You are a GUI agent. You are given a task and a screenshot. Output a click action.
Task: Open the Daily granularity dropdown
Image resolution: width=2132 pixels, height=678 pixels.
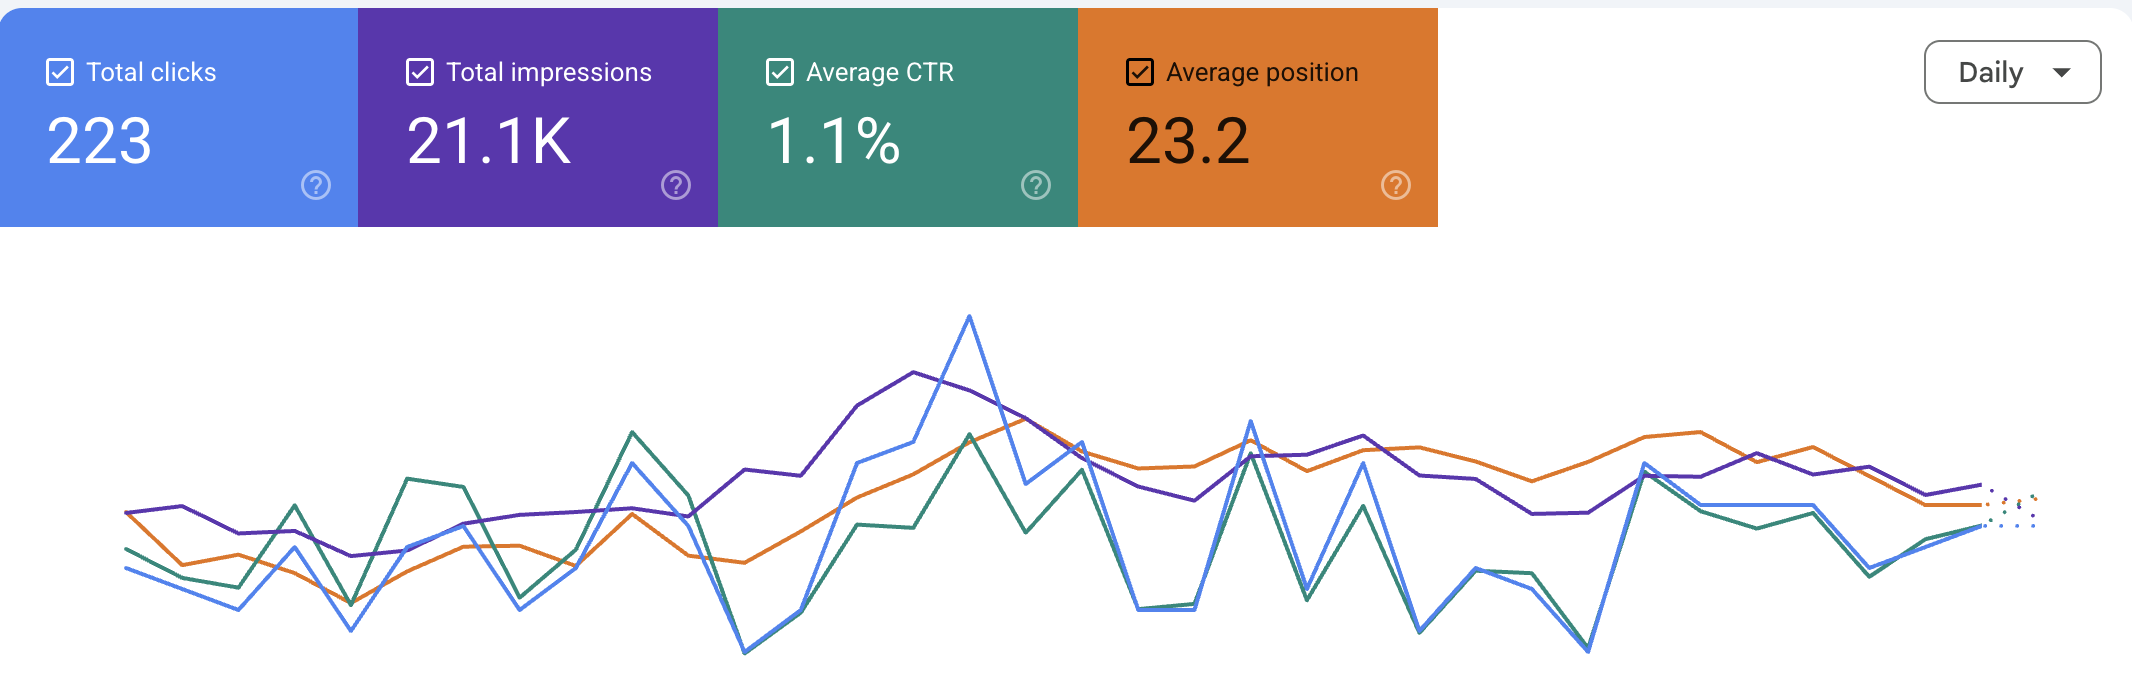click(2012, 72)
